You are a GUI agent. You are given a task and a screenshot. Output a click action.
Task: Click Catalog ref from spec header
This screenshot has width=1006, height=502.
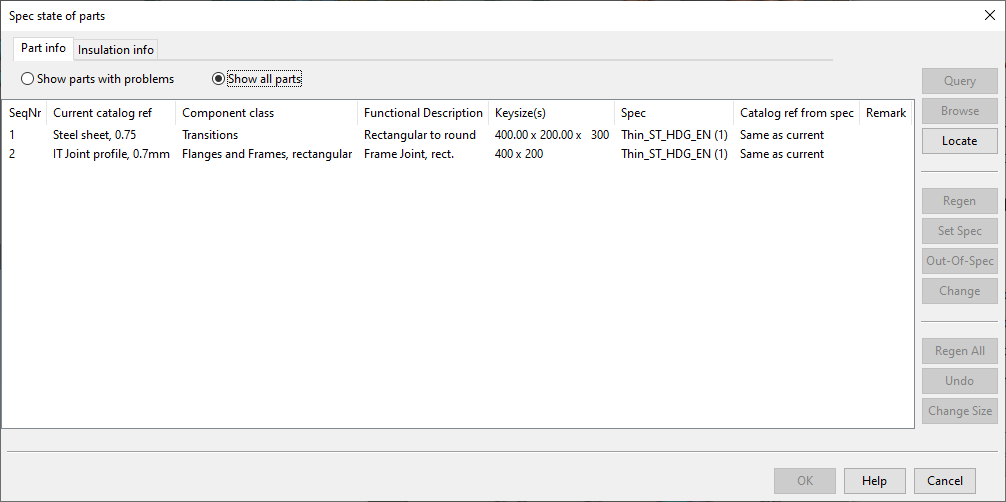[796, 113]
